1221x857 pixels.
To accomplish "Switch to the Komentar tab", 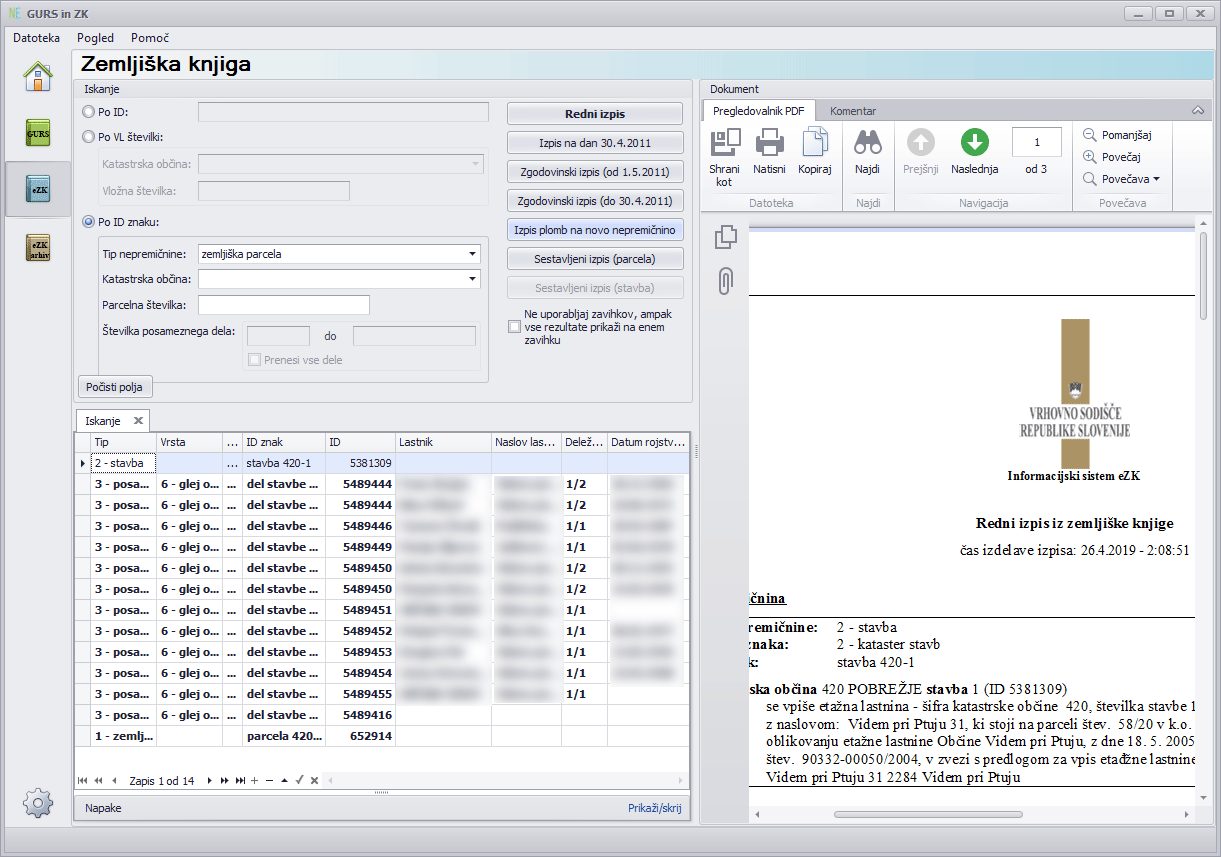I will [852, 111].
